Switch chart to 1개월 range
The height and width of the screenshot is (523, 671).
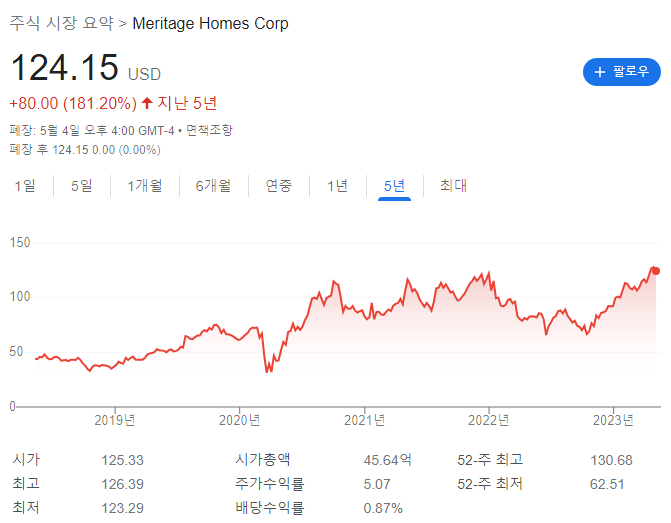click(145, 186)
